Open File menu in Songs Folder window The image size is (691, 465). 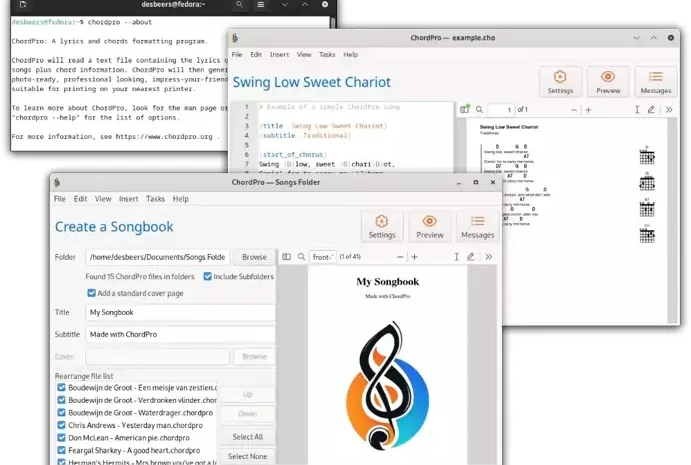point(59,199)
